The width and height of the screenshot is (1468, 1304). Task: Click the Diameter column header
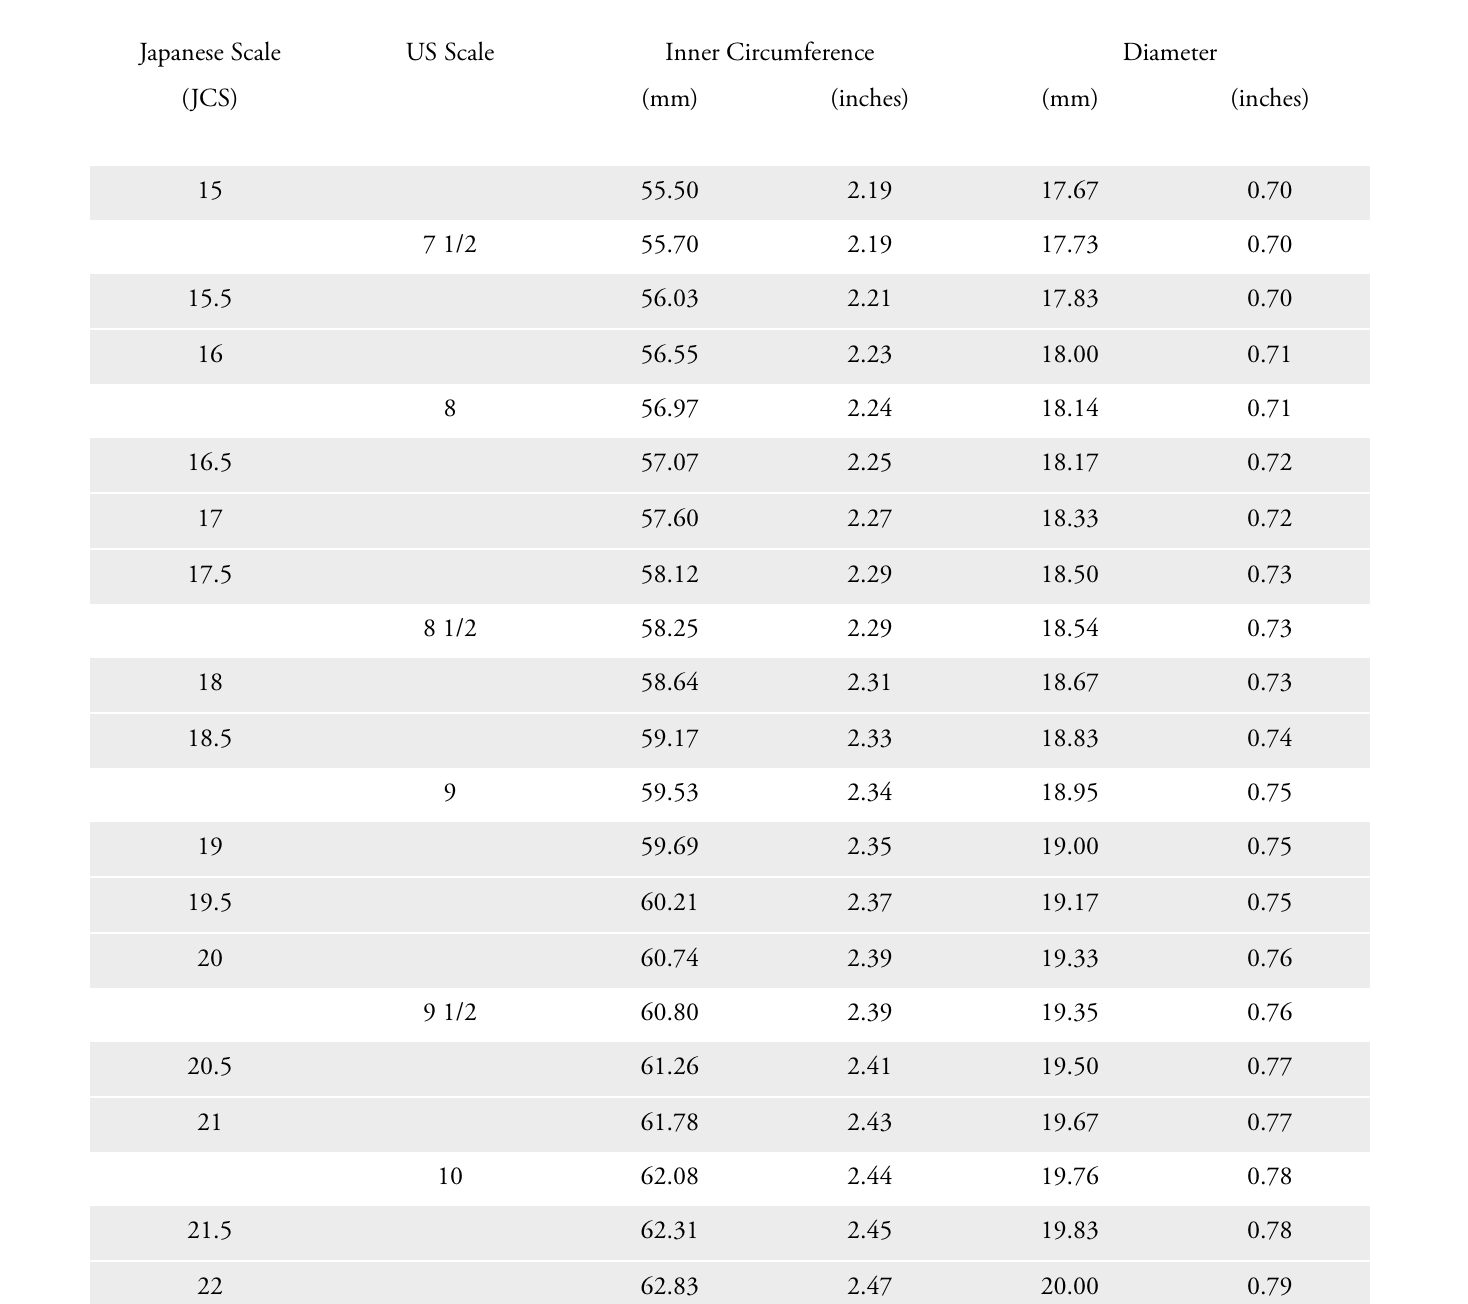pyautogui.click(x=1169, y=53)
